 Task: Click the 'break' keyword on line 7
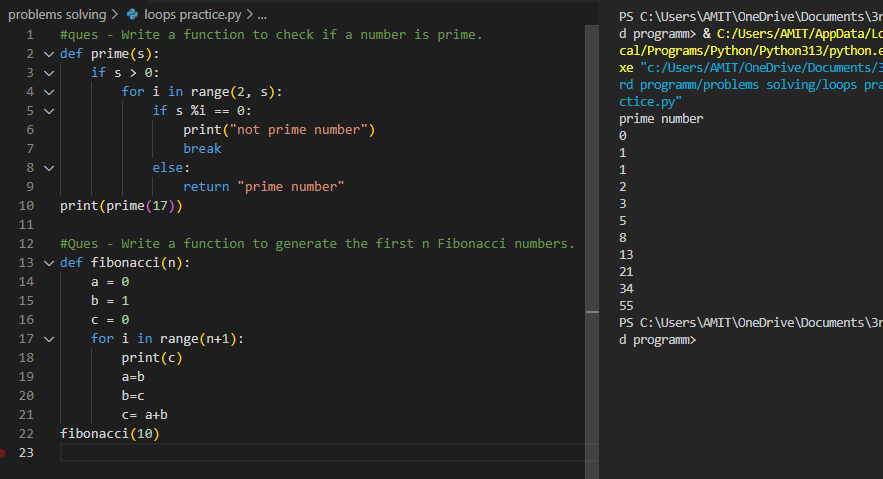click(x=202, y=149)
